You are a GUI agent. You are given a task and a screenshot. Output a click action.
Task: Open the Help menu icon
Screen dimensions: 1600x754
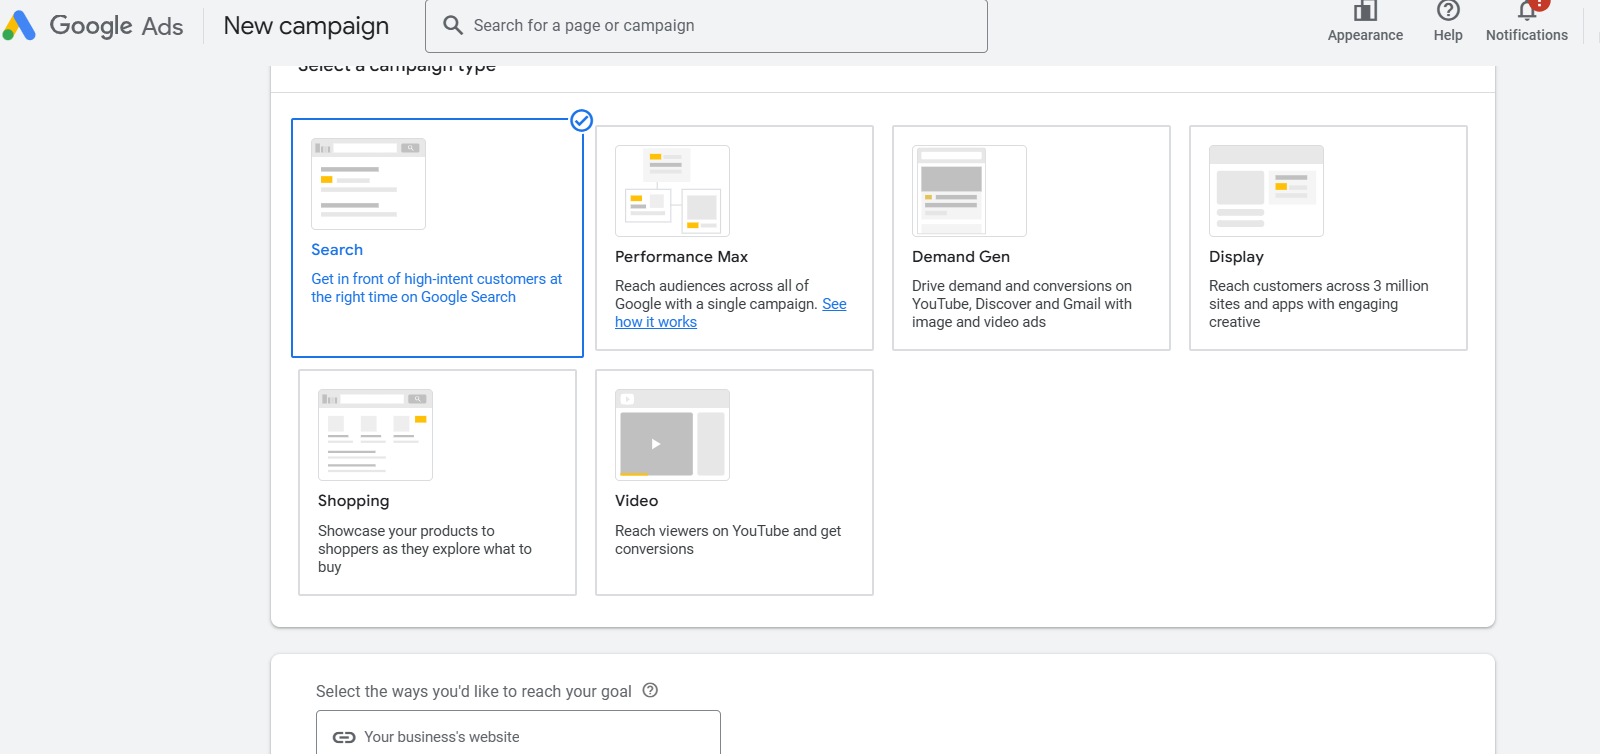pyautogui.click(x=1447, y=12)
